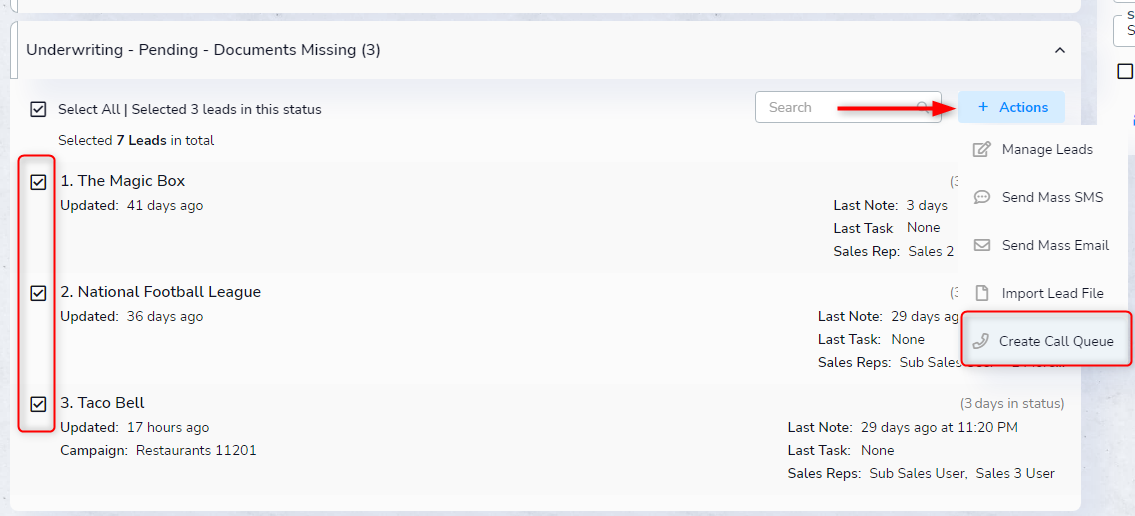This screenshot has width=1135, height=516.
Task: Click the plus icon on the Actions button
Action: point(983,107)
